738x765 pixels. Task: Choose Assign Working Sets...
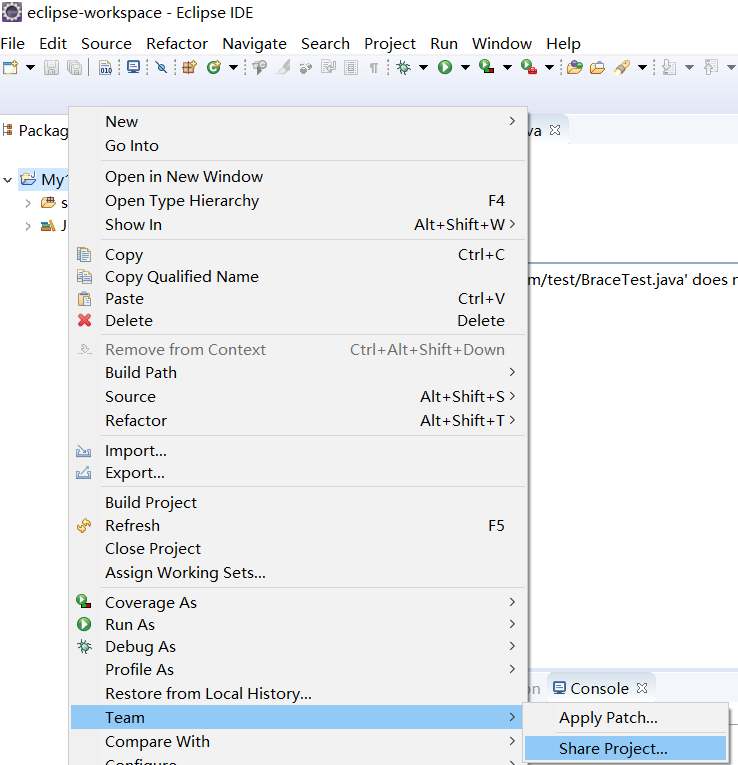tap(299, 572)
